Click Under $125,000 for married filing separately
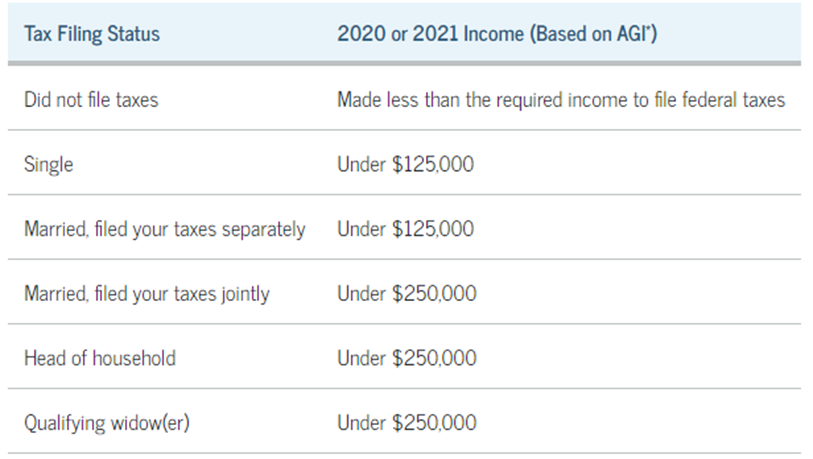This screenshot has width=813, height=459. [405, 229]
